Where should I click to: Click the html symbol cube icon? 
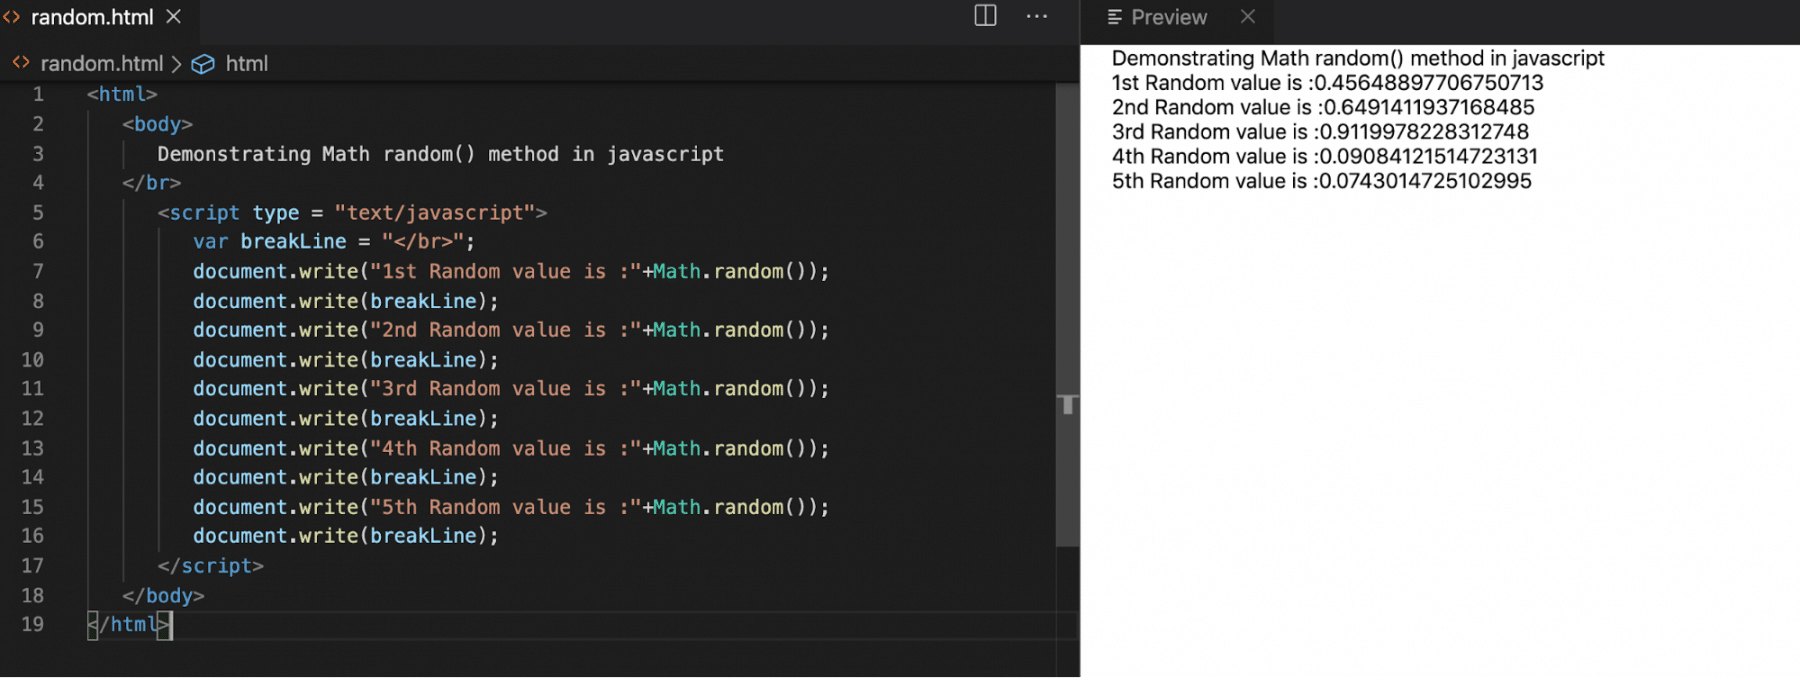click(203, 64)
